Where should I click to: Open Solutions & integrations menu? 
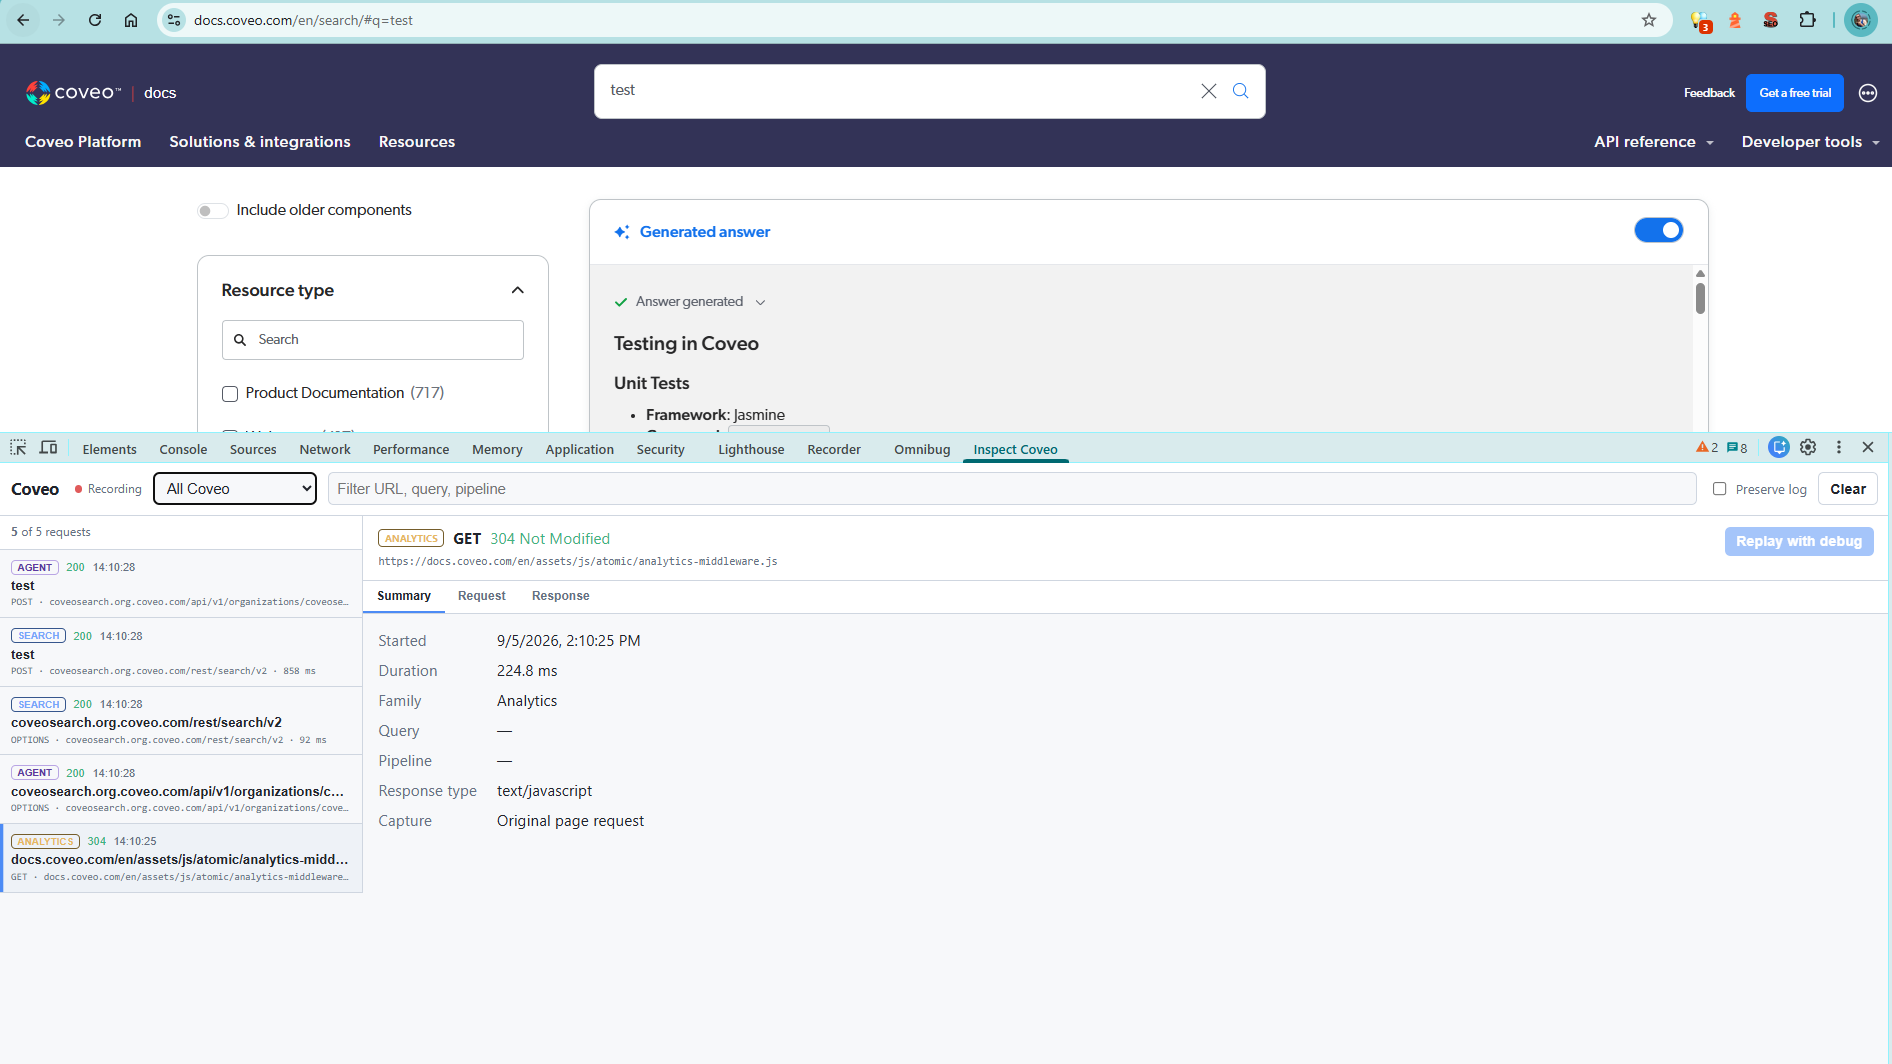tap(260, 142)
